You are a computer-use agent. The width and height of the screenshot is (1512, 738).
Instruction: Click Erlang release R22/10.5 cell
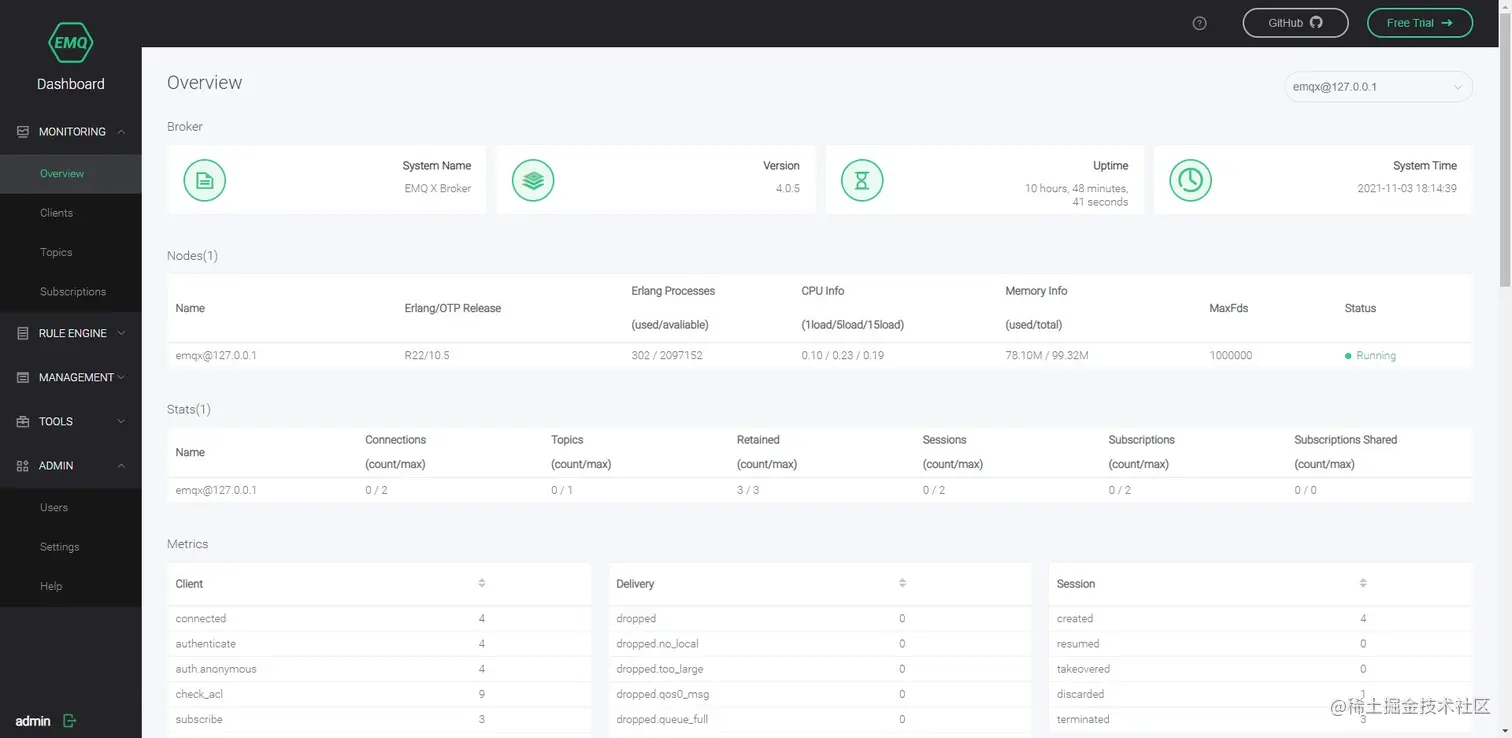427,356
